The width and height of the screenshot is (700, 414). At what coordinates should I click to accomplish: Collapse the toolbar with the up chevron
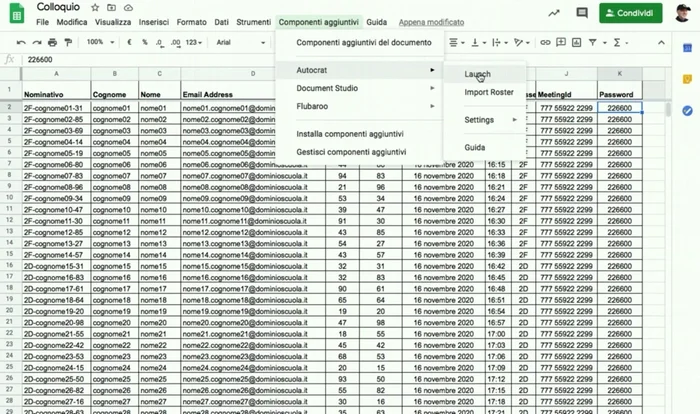click(x=658, y=43)
